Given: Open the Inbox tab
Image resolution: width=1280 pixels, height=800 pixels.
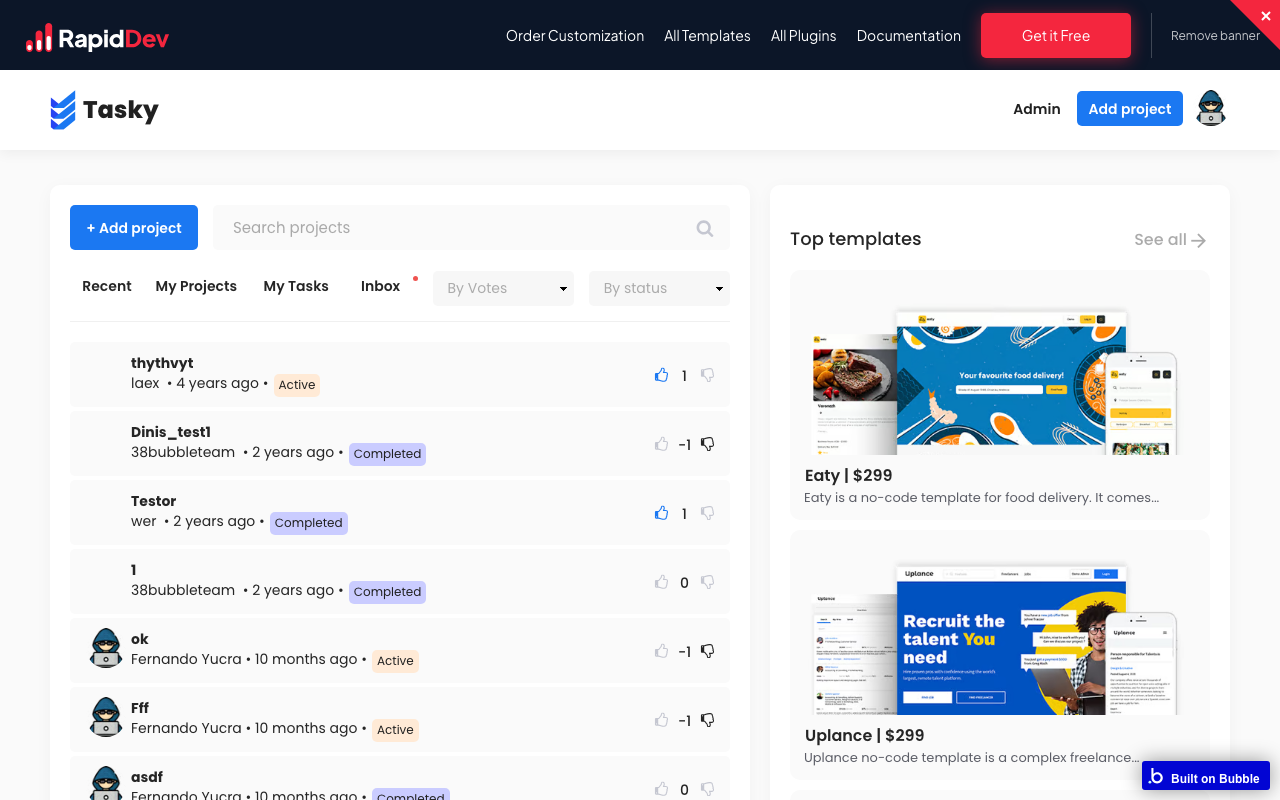Looking at the screenshot, I should (380, 286).
